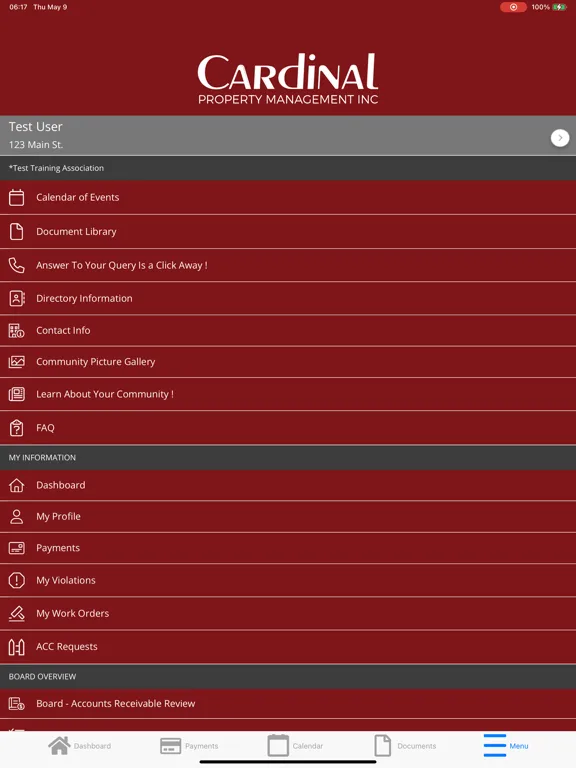Switch to the Documents bottom tab label
Image resolution: width=576 pixels, height=768 pixels.
[x=416, y=746]
